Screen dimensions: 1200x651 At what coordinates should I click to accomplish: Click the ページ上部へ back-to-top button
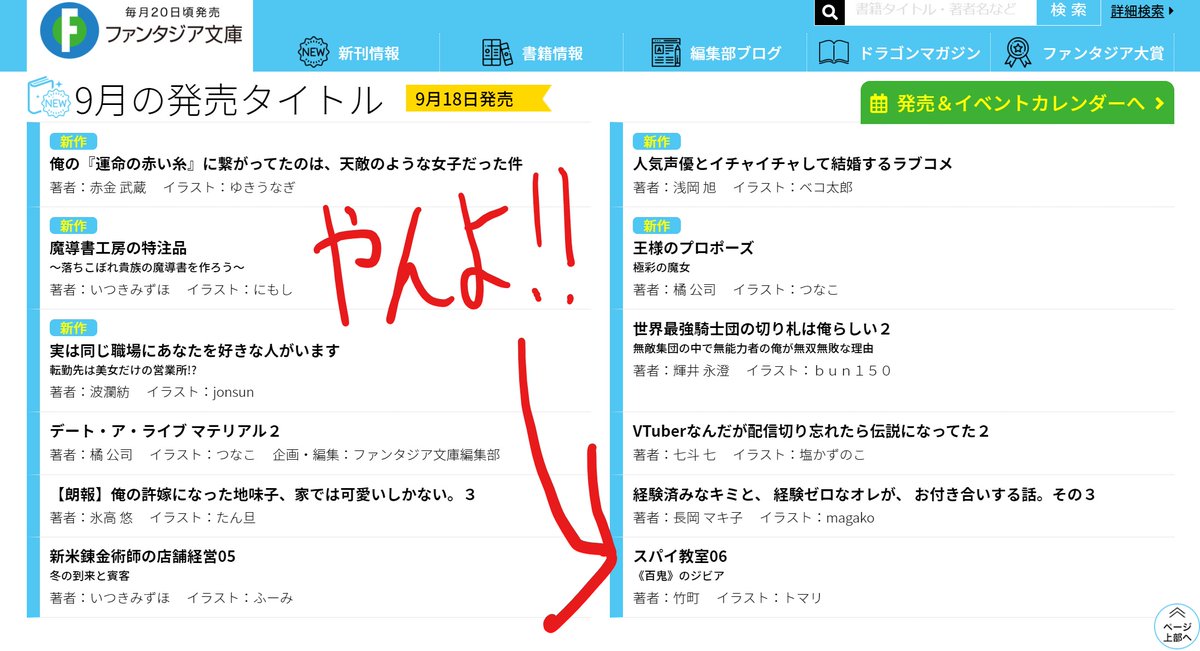1176,626
